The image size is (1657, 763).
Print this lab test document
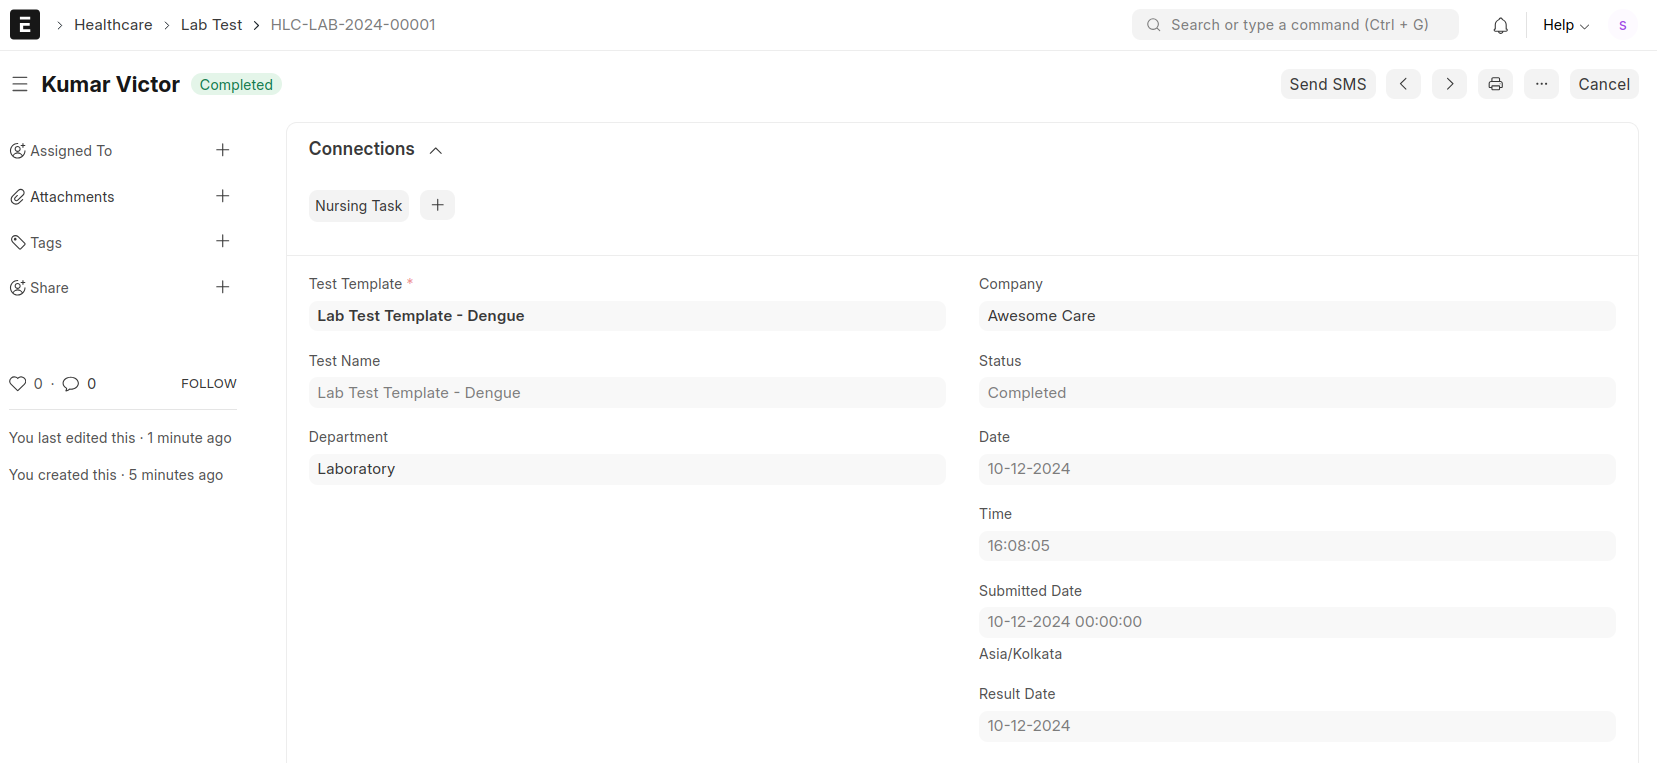coord(1495,84)
